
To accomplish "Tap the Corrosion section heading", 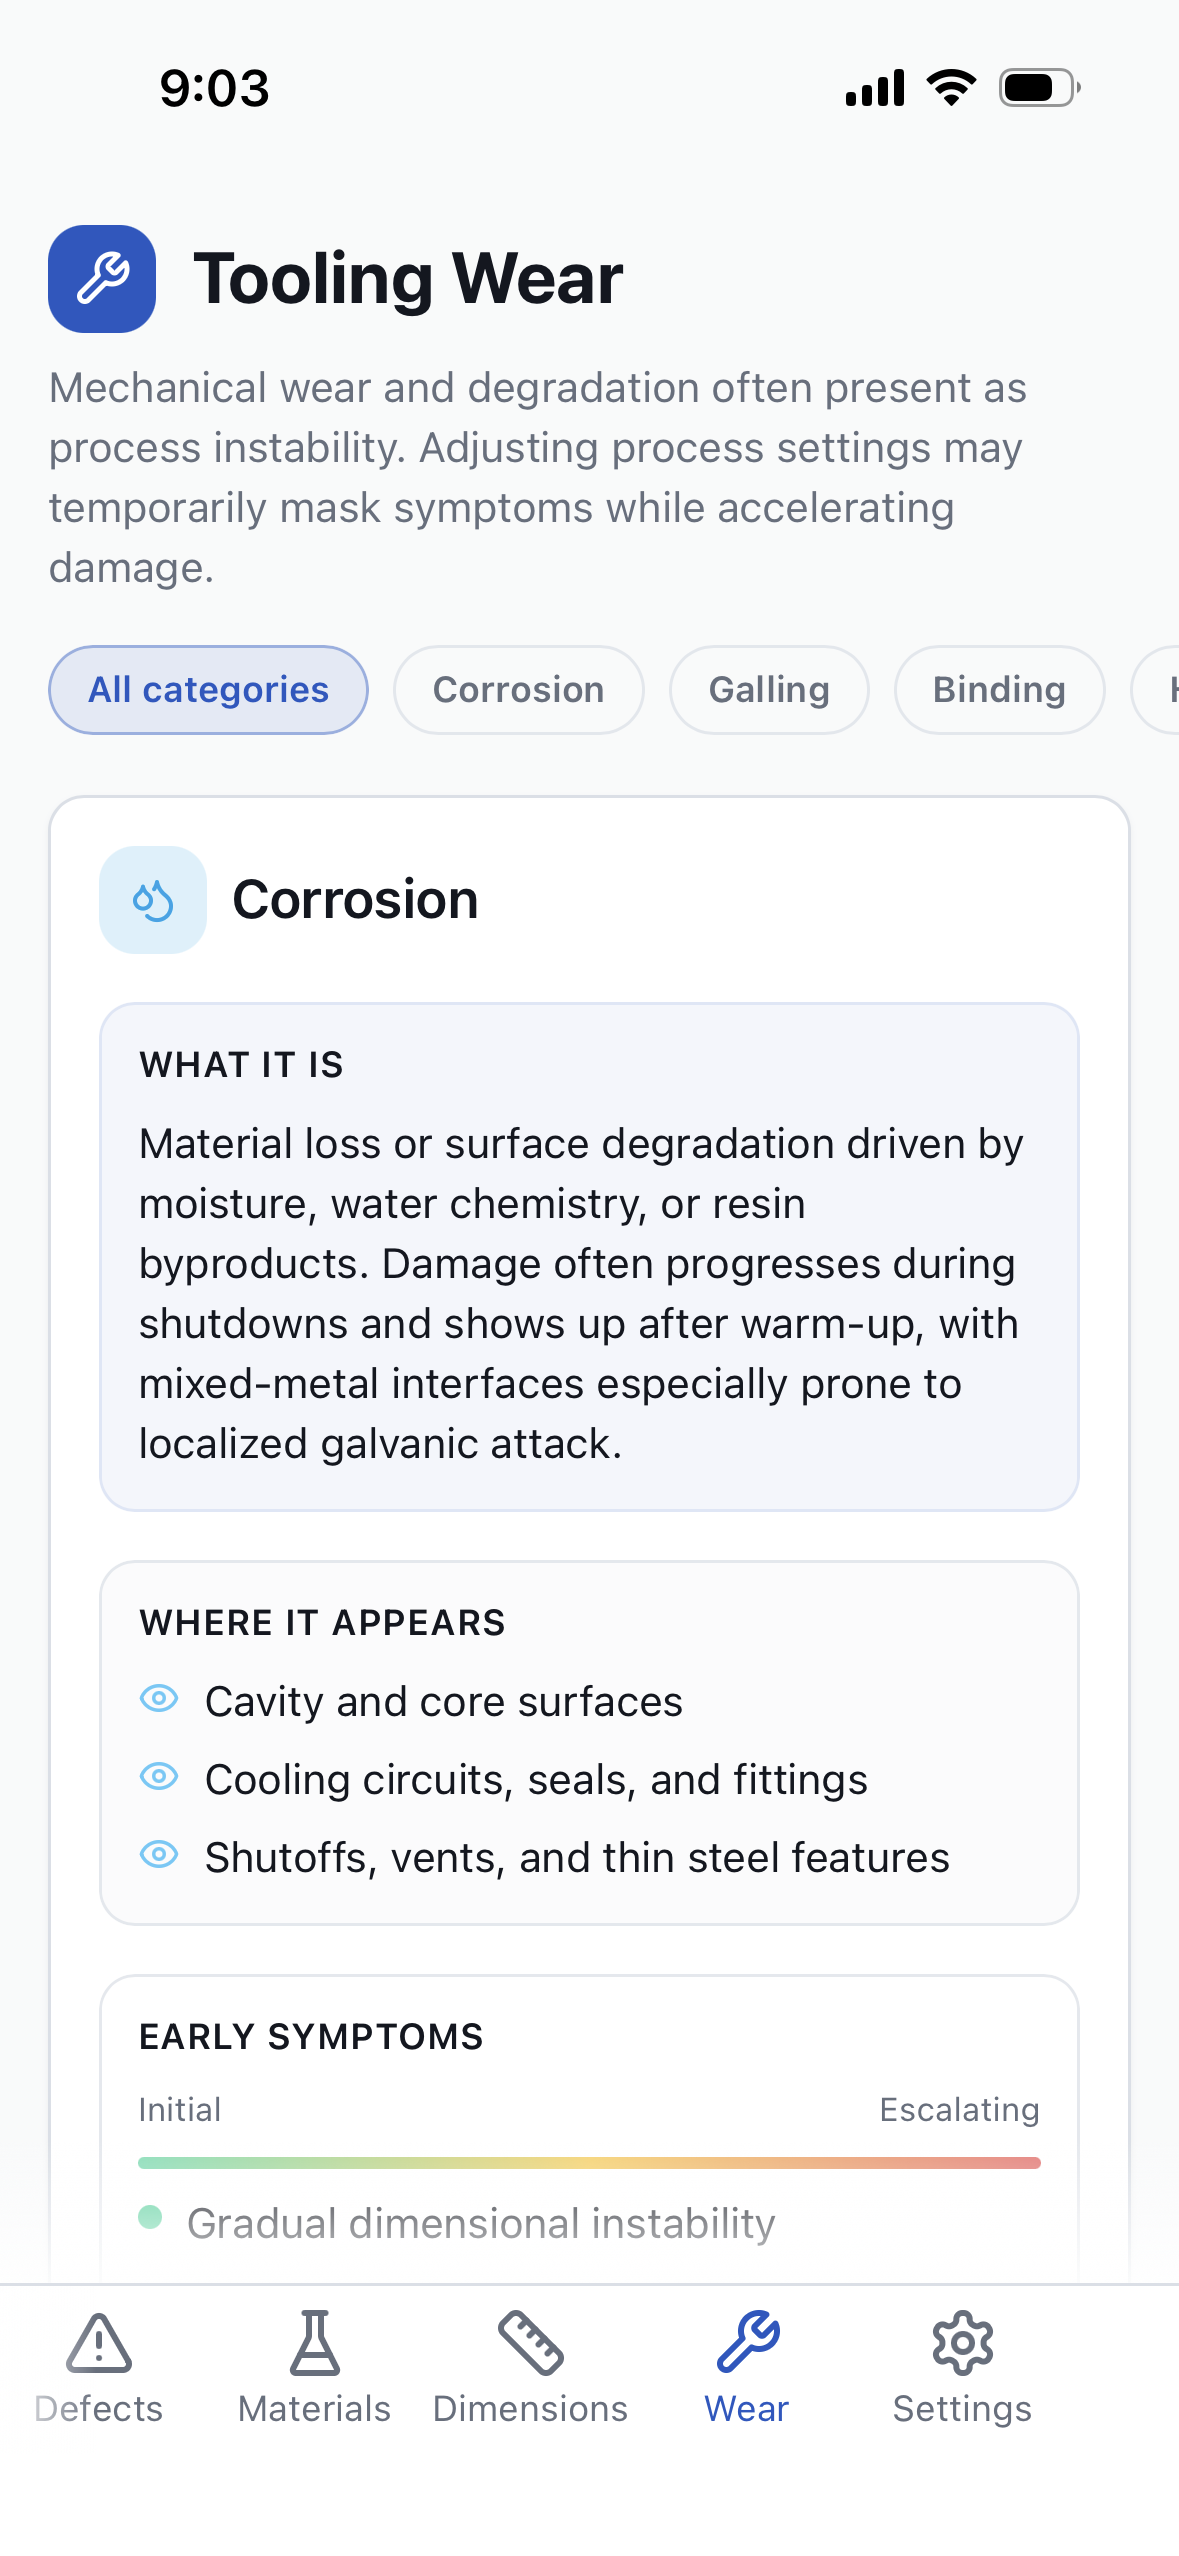I will [x=356, y=899].
